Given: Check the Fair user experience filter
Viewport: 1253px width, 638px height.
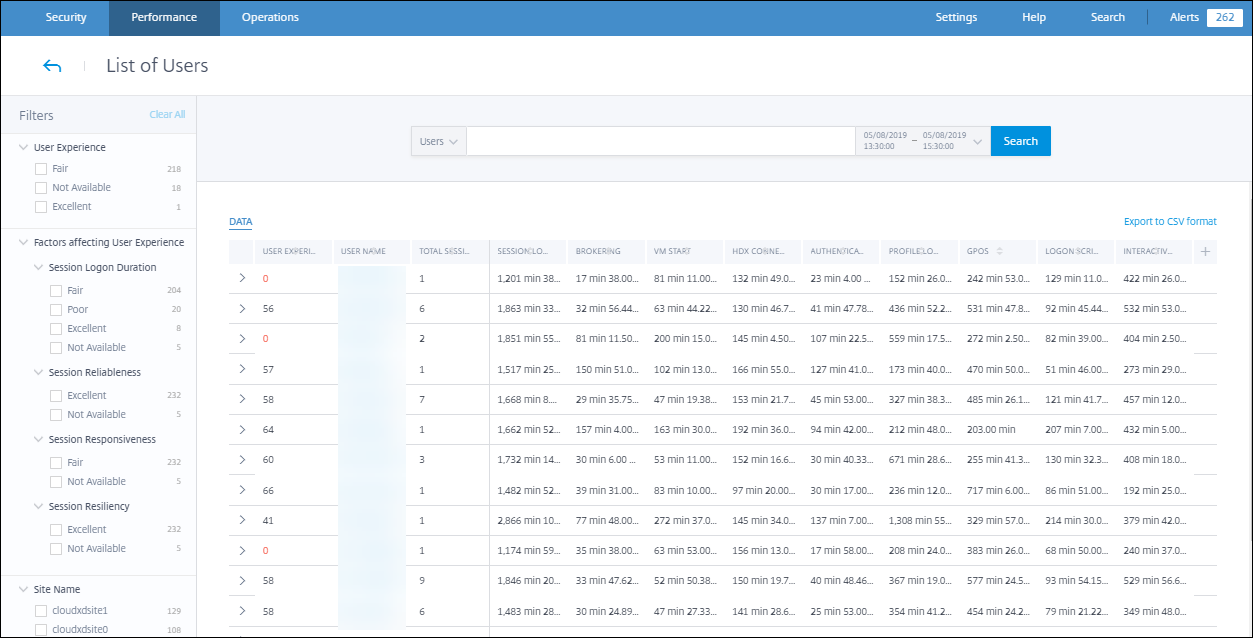Looking at the screenshot, I should (41, 169).
